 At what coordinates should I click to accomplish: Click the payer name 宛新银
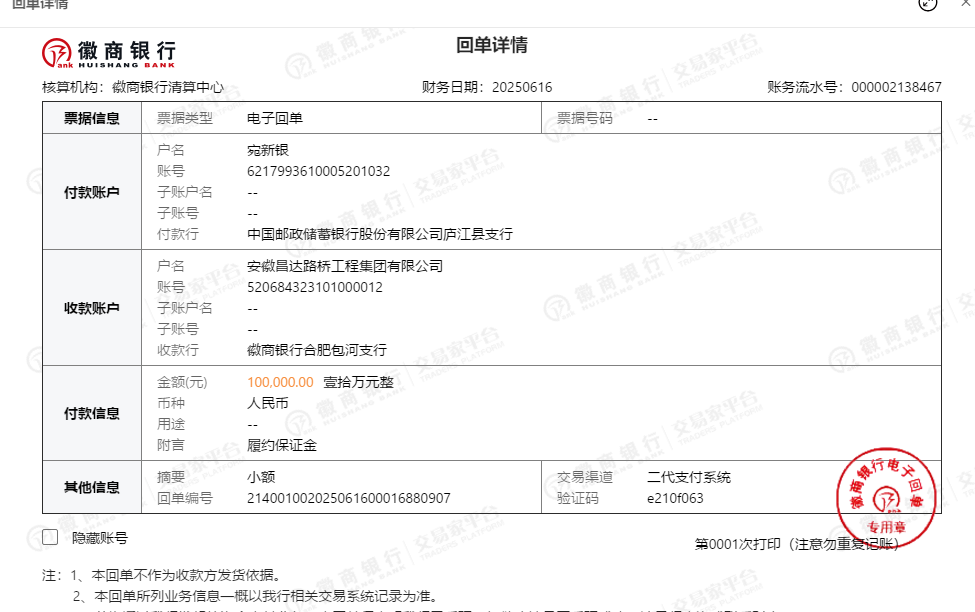click(x=268, y=150)
